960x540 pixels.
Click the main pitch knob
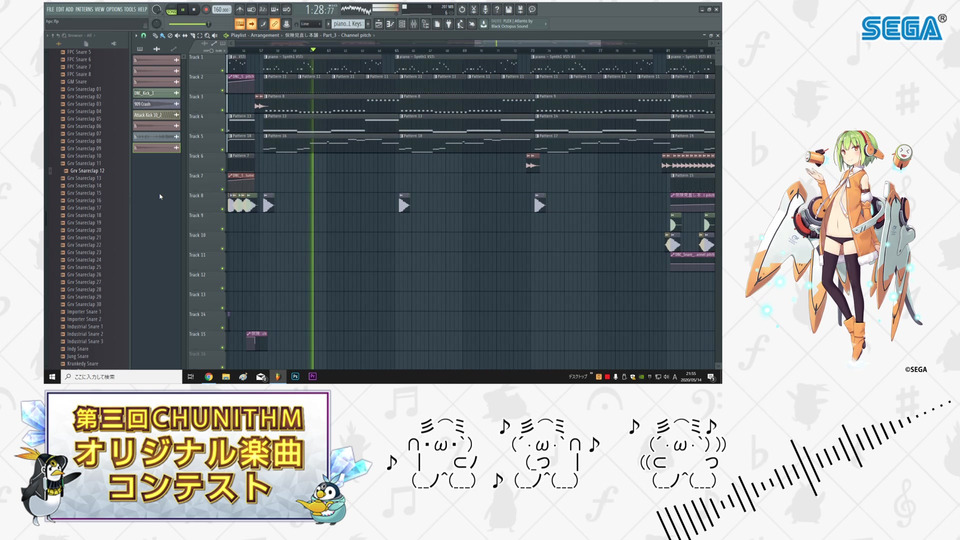156,23
